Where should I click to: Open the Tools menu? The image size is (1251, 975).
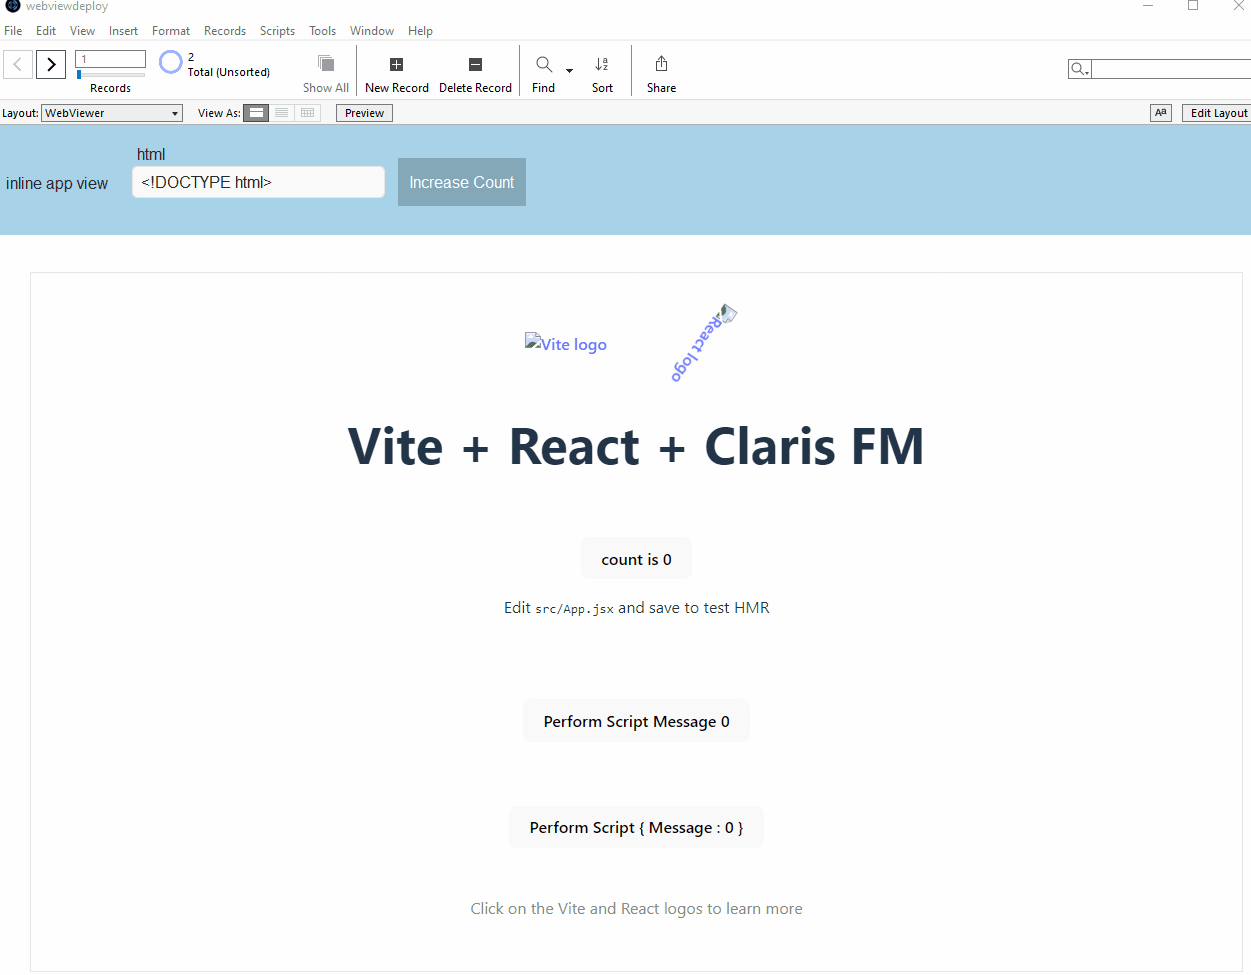click(323, 31)
